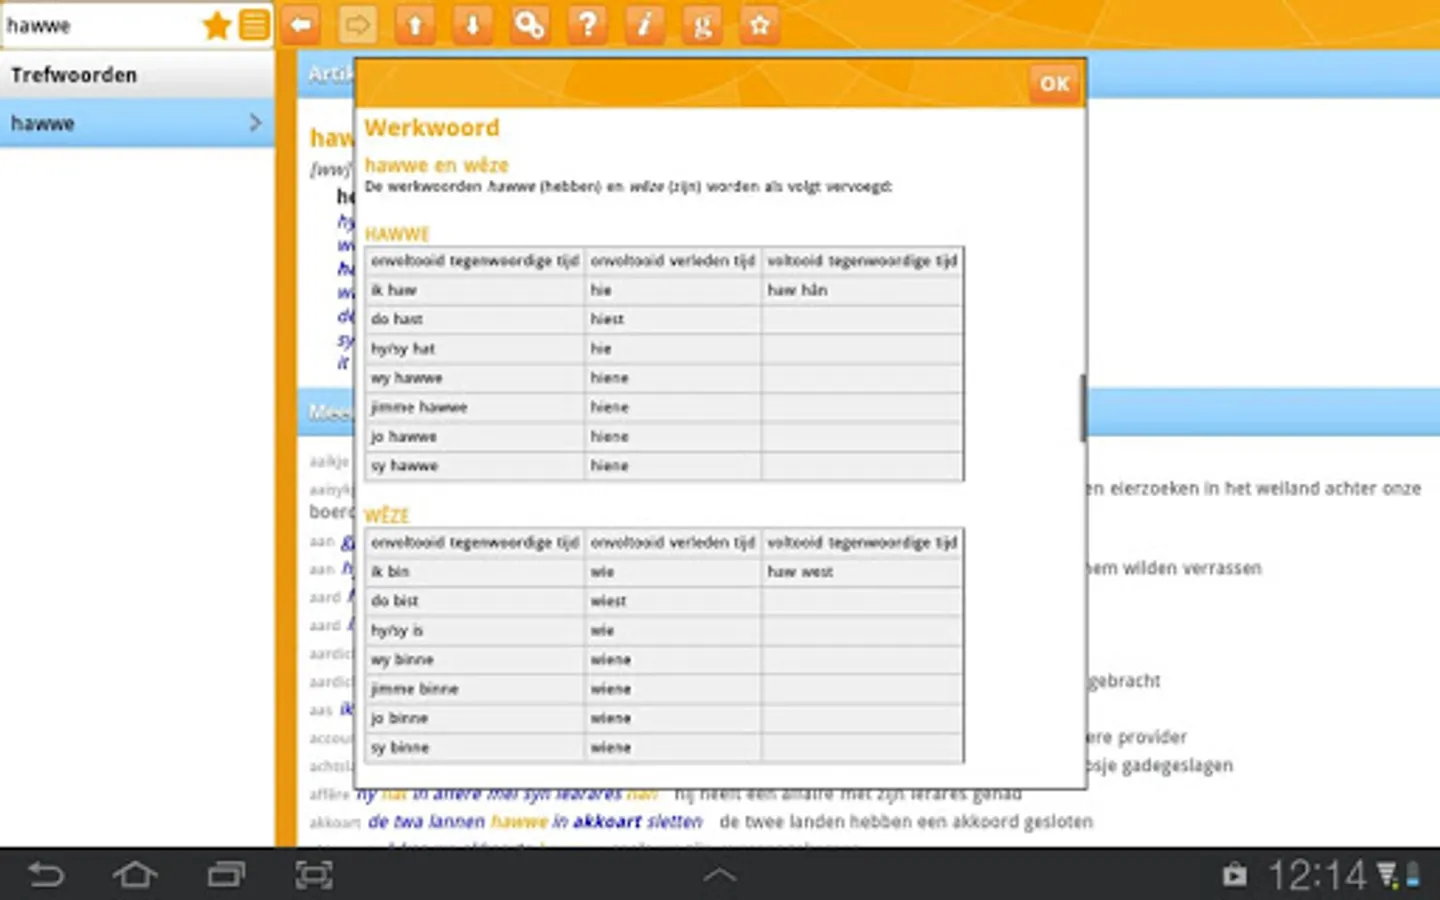This screenshot has height=900, width=1440.
Task: Click 'de twee landen hebben een akkoord gesloten'
Action: point(906,822)
